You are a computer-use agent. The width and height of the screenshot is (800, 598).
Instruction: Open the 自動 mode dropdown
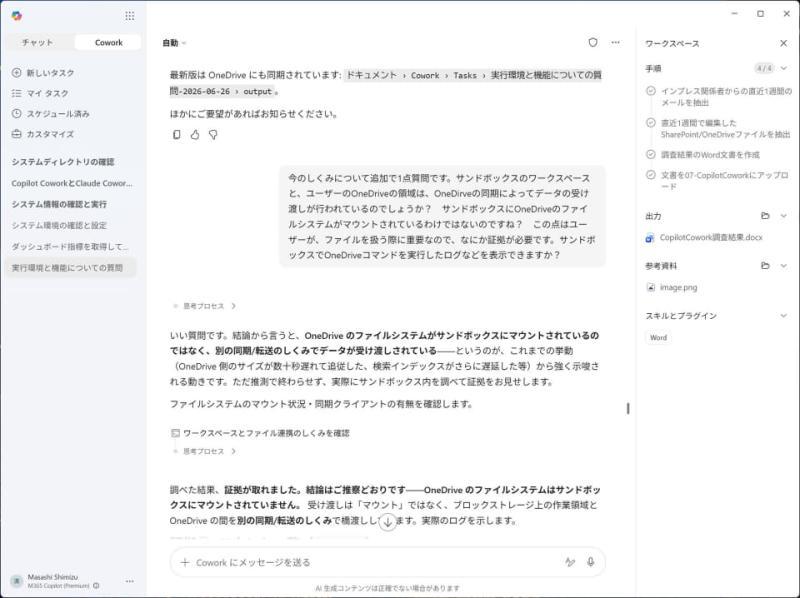[x=174, y=43]
